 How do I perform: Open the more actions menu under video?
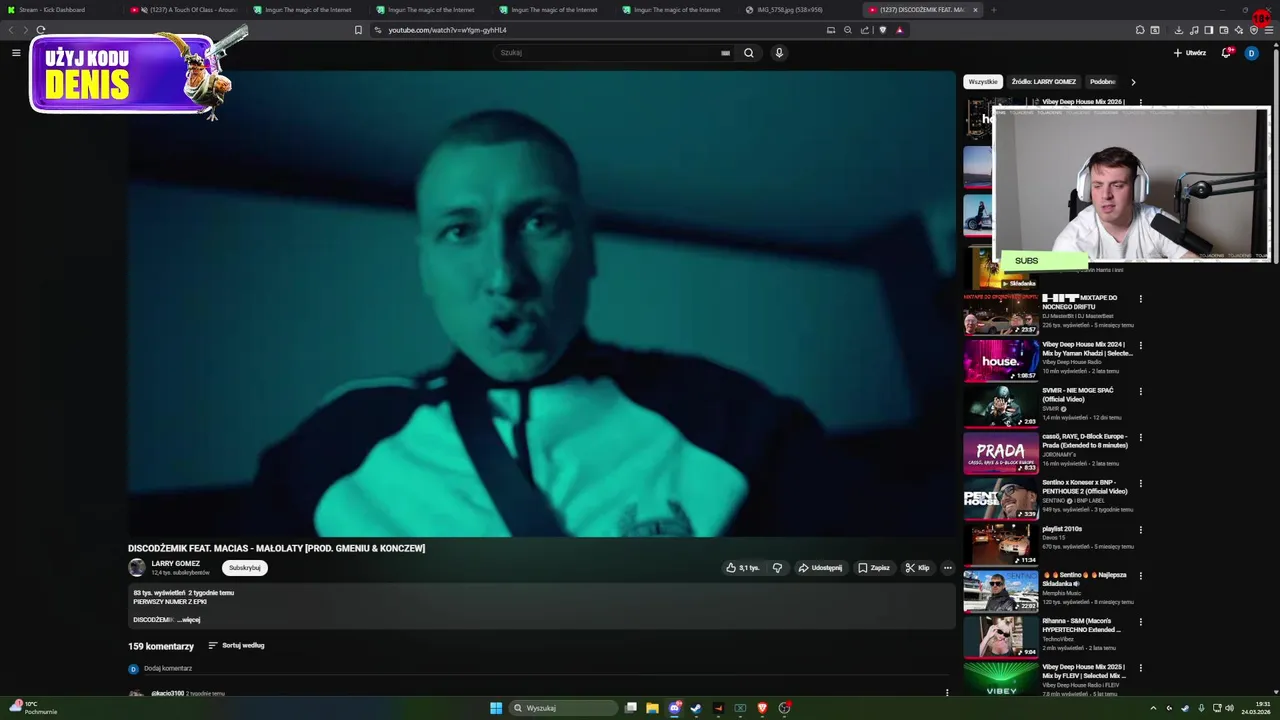[947, 568]
